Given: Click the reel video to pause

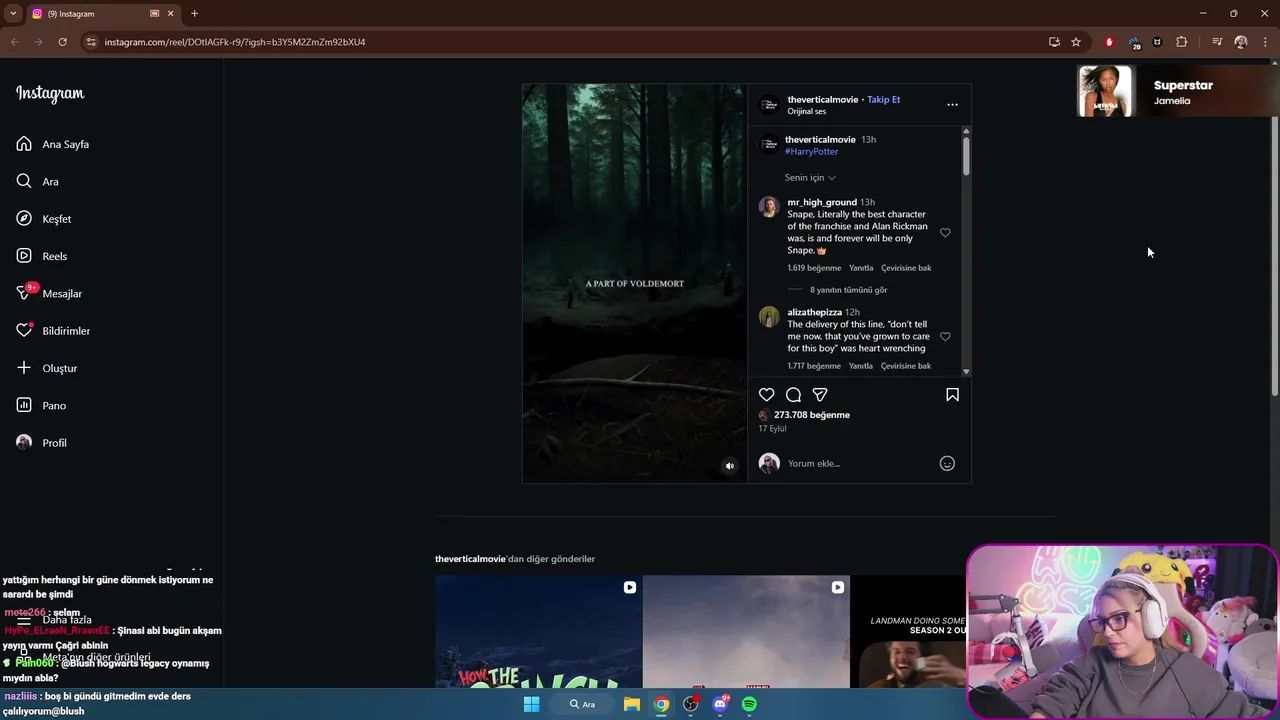Looking at the screenshot, I should click(634, 283).
